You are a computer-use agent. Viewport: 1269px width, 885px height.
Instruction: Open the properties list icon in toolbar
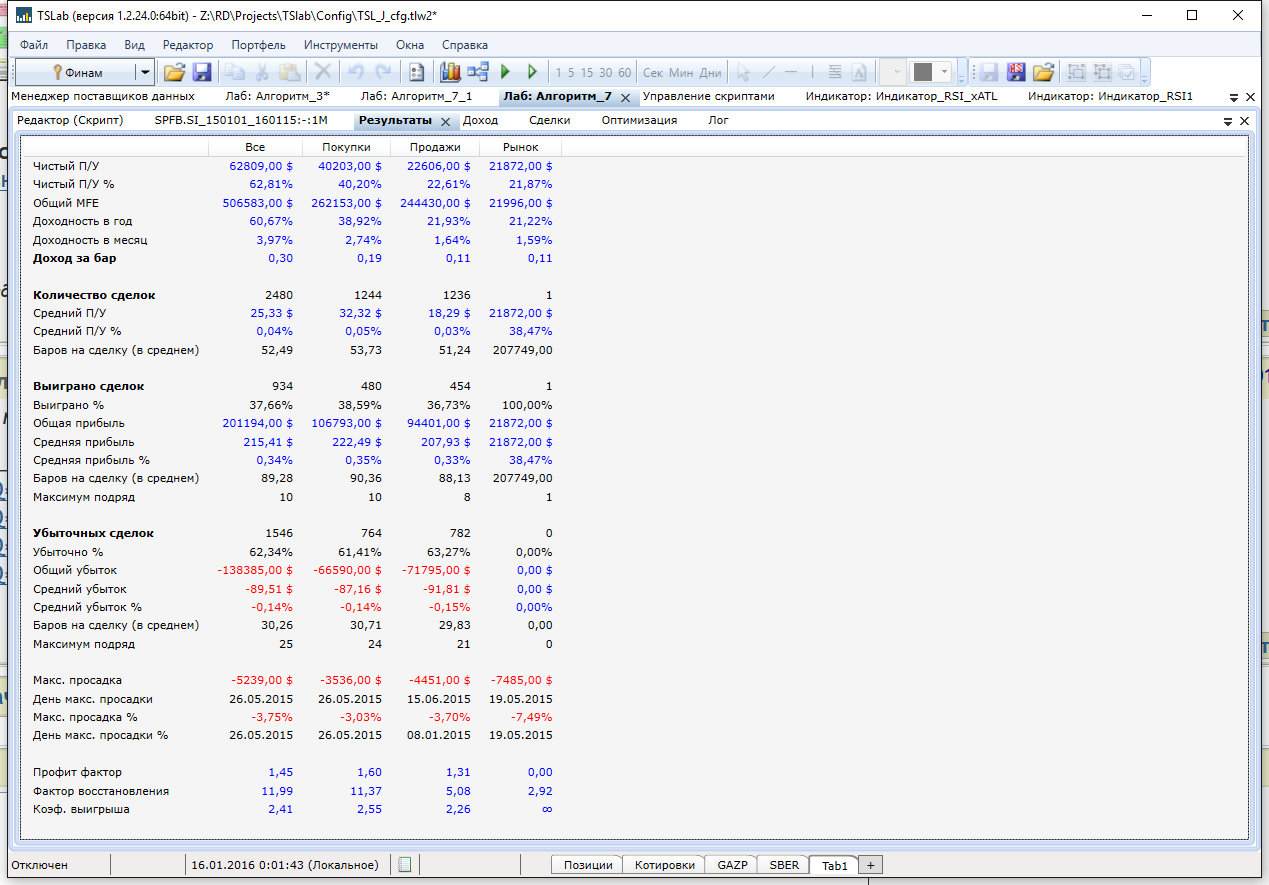tap(417, 72)
